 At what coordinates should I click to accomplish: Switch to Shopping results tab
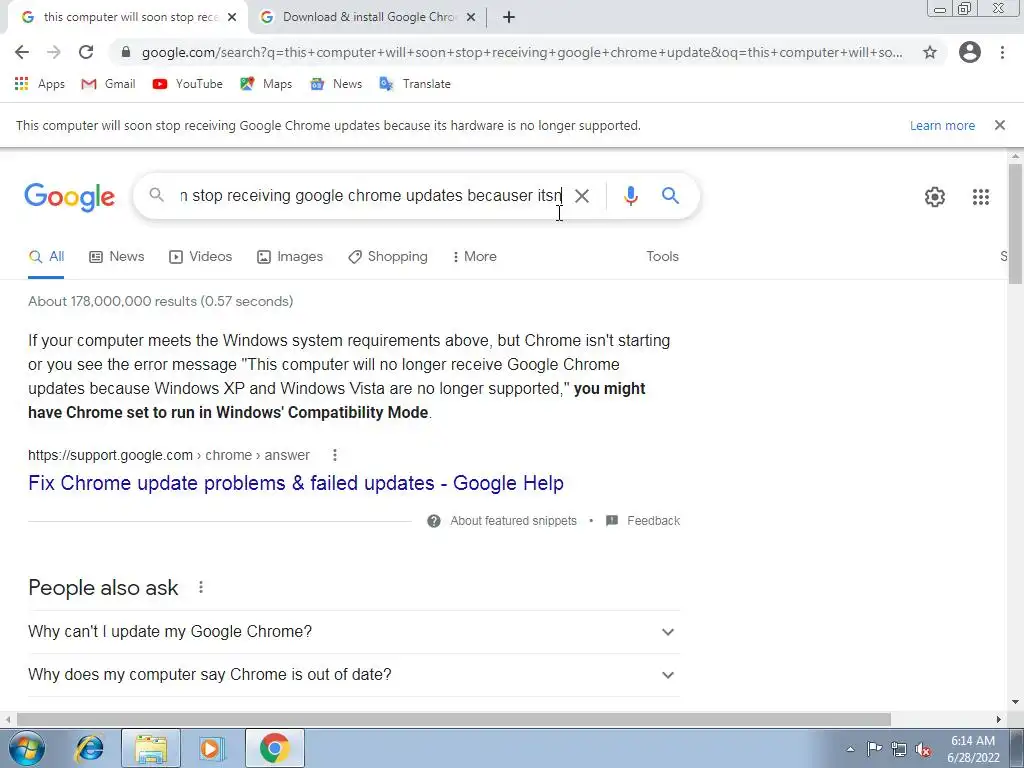388,257
